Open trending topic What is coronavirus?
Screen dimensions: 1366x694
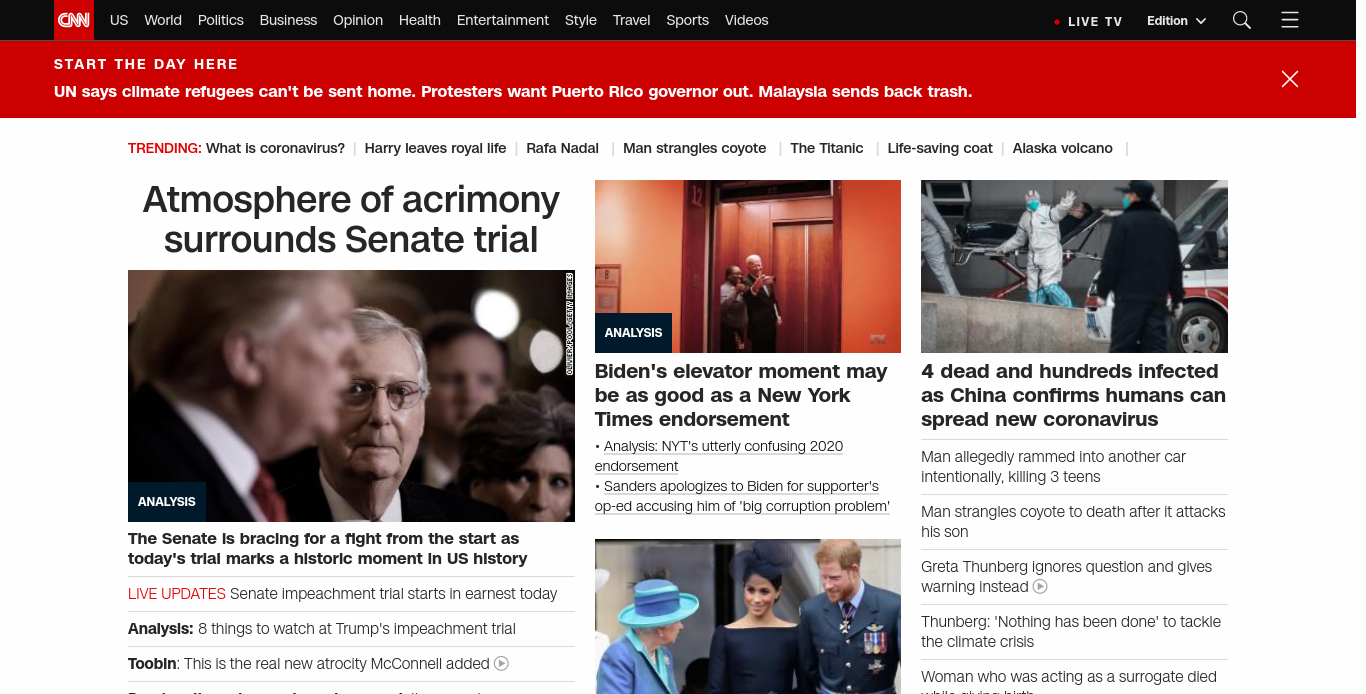[275, 148]
